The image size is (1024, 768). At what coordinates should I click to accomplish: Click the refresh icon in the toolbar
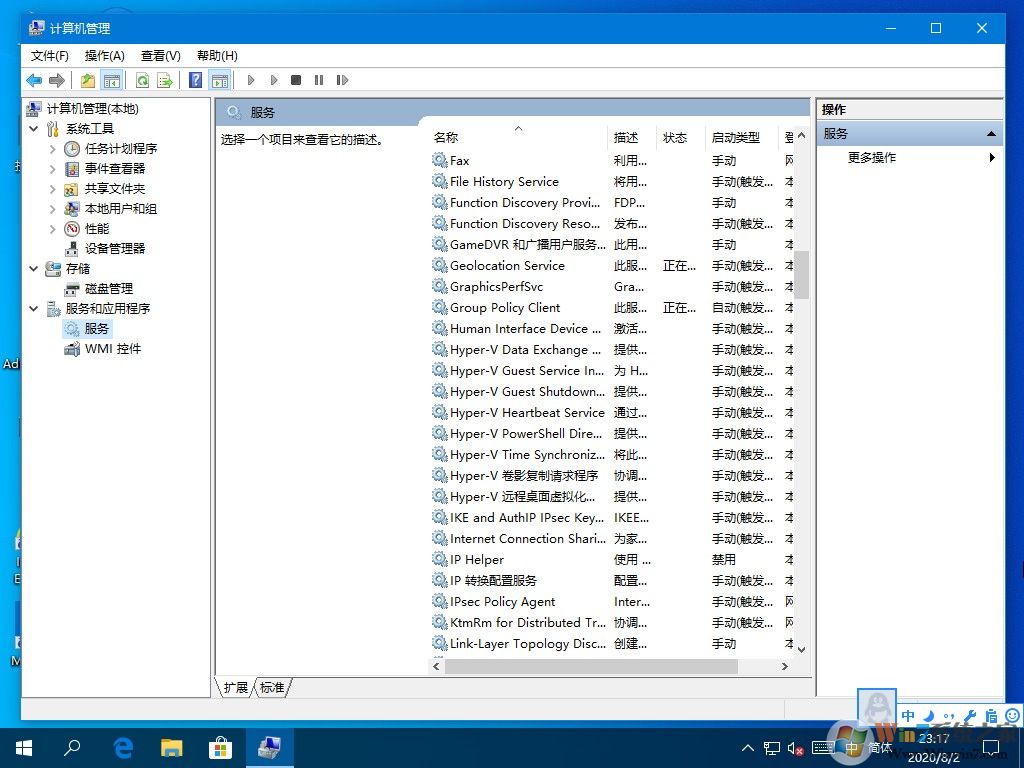click(x=143, y=80)
